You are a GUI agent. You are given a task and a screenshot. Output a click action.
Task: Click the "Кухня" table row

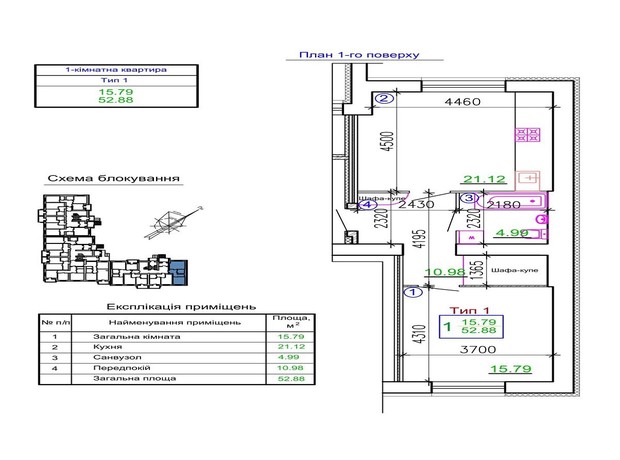click(x=177, y=347)
